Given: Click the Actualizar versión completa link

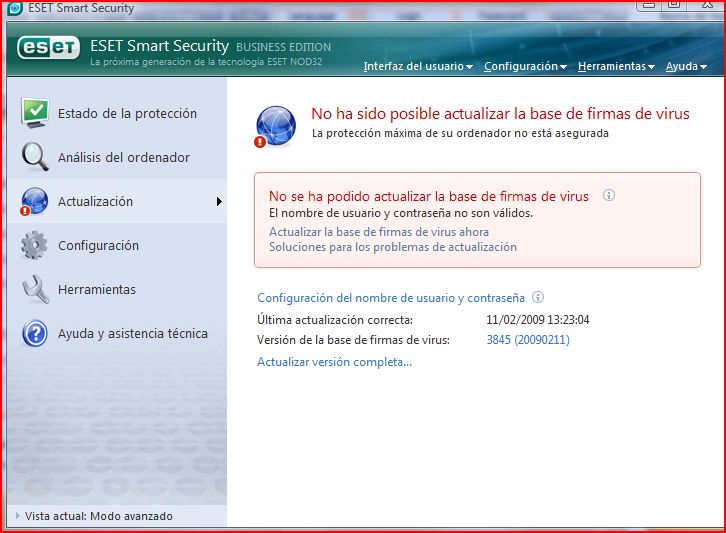Looking at the screenshot, I should click(x=334, y=362).
